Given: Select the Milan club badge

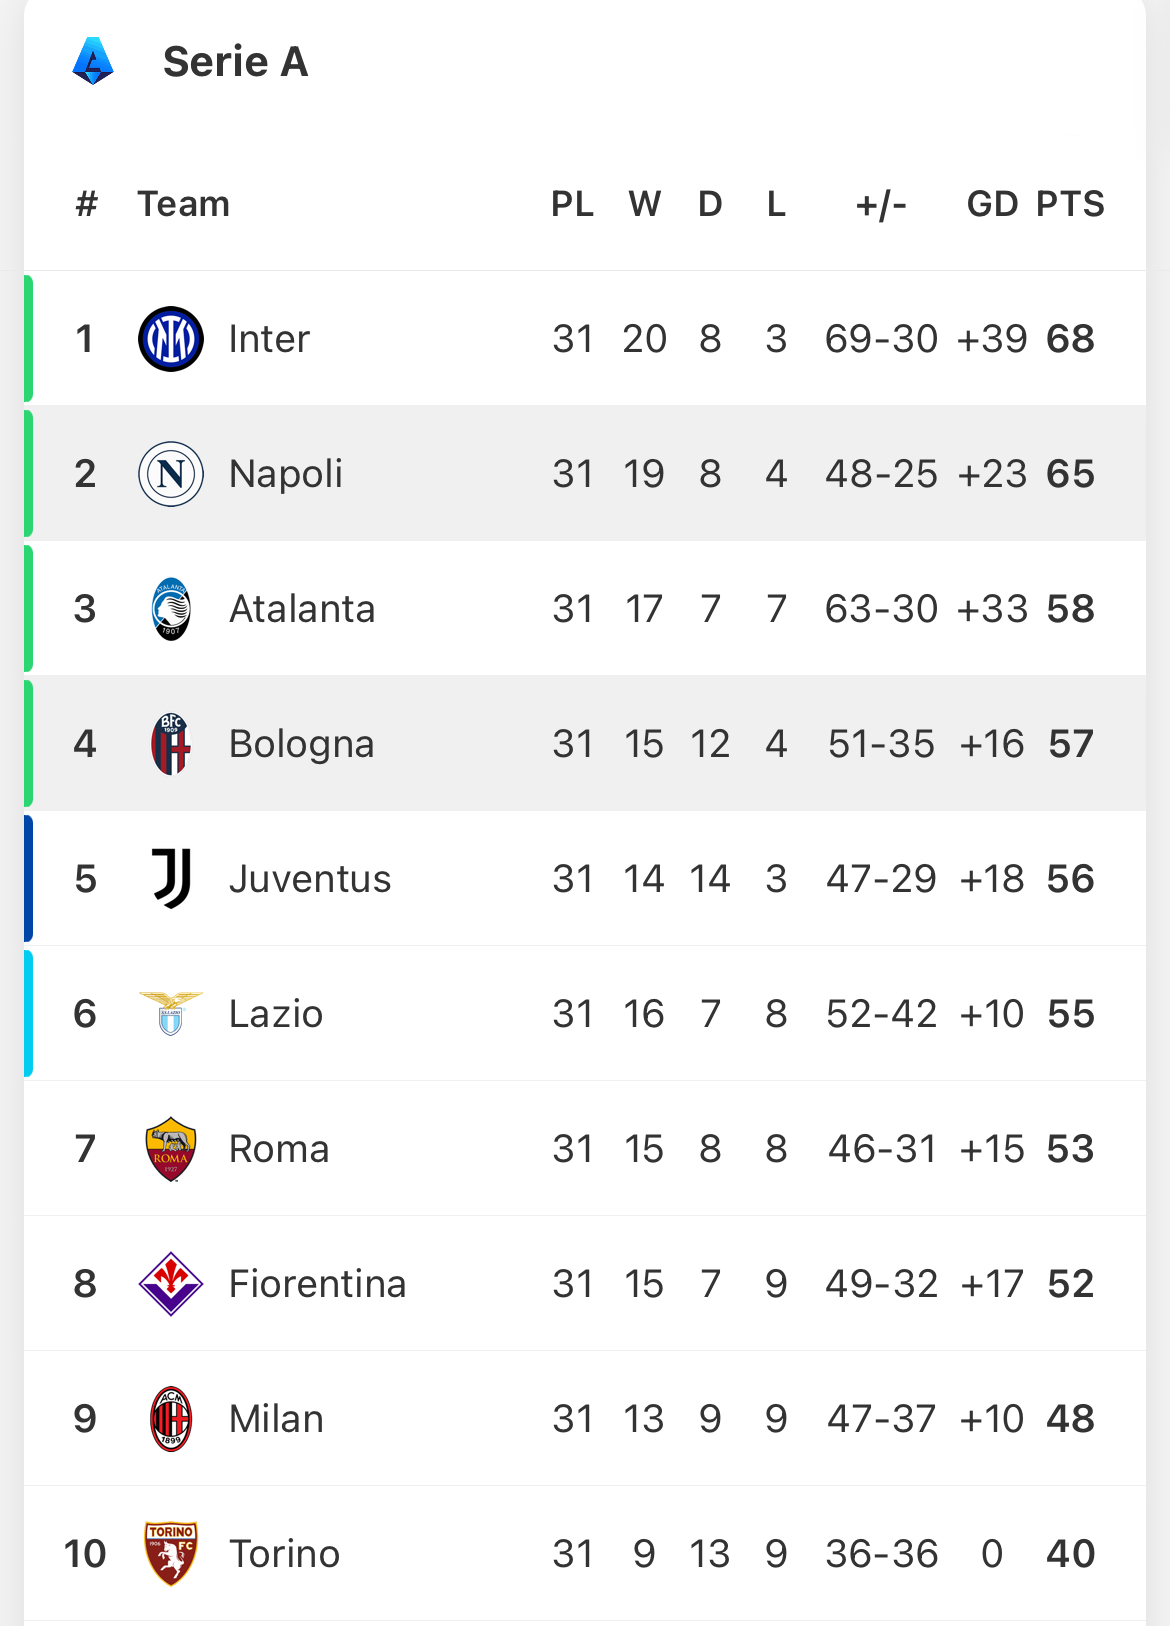Looking at the screenshot, I should coord(171,1419).
